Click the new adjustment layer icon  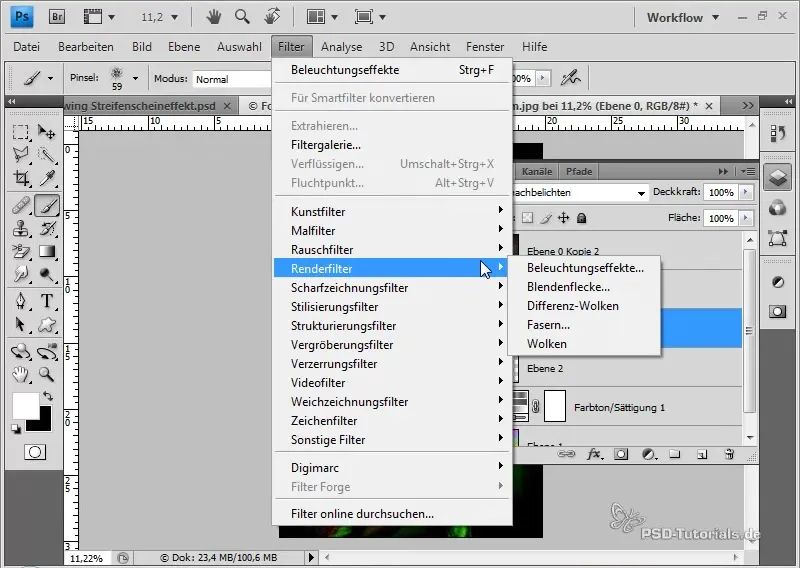point(648,454)
